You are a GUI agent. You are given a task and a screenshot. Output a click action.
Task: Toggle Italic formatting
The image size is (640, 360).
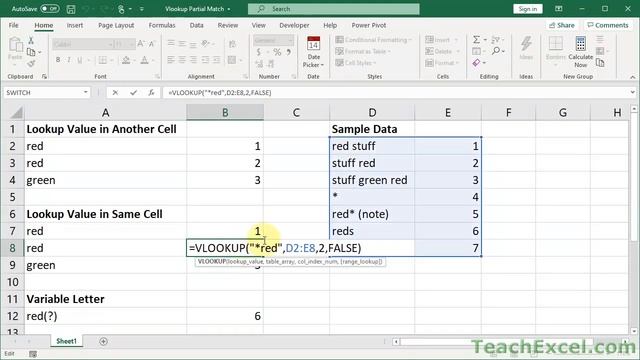(69, 60)
